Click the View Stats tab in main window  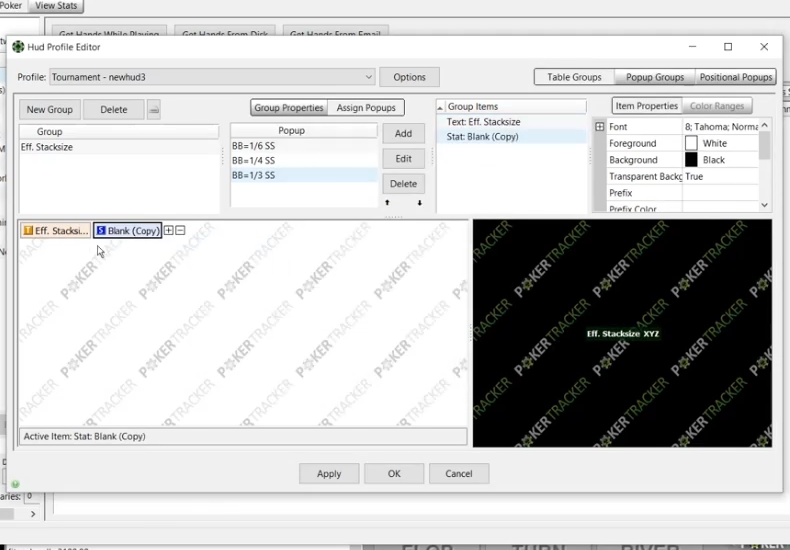[56, 6]
